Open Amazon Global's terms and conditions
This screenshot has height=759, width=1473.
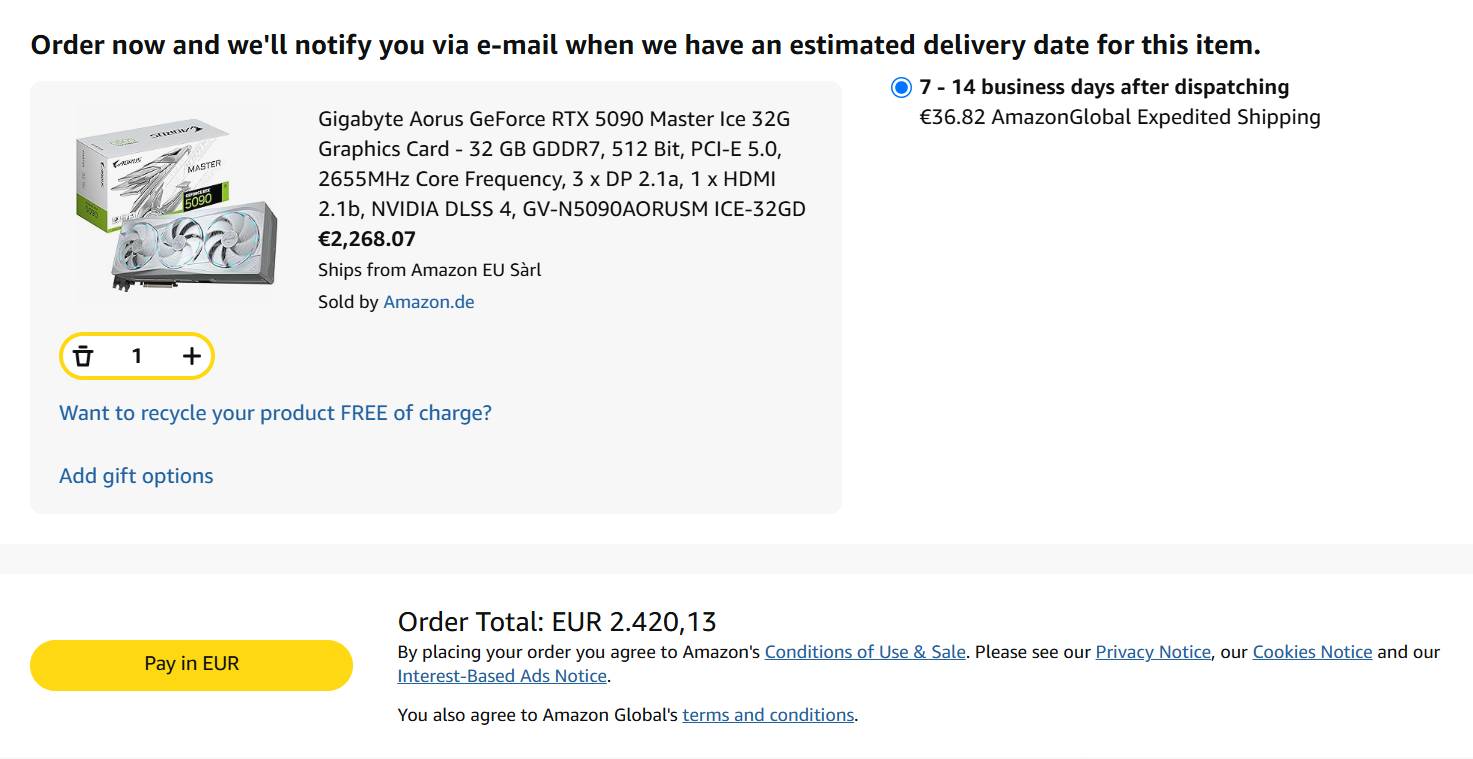pyautogui.click(x=768, y=715)
